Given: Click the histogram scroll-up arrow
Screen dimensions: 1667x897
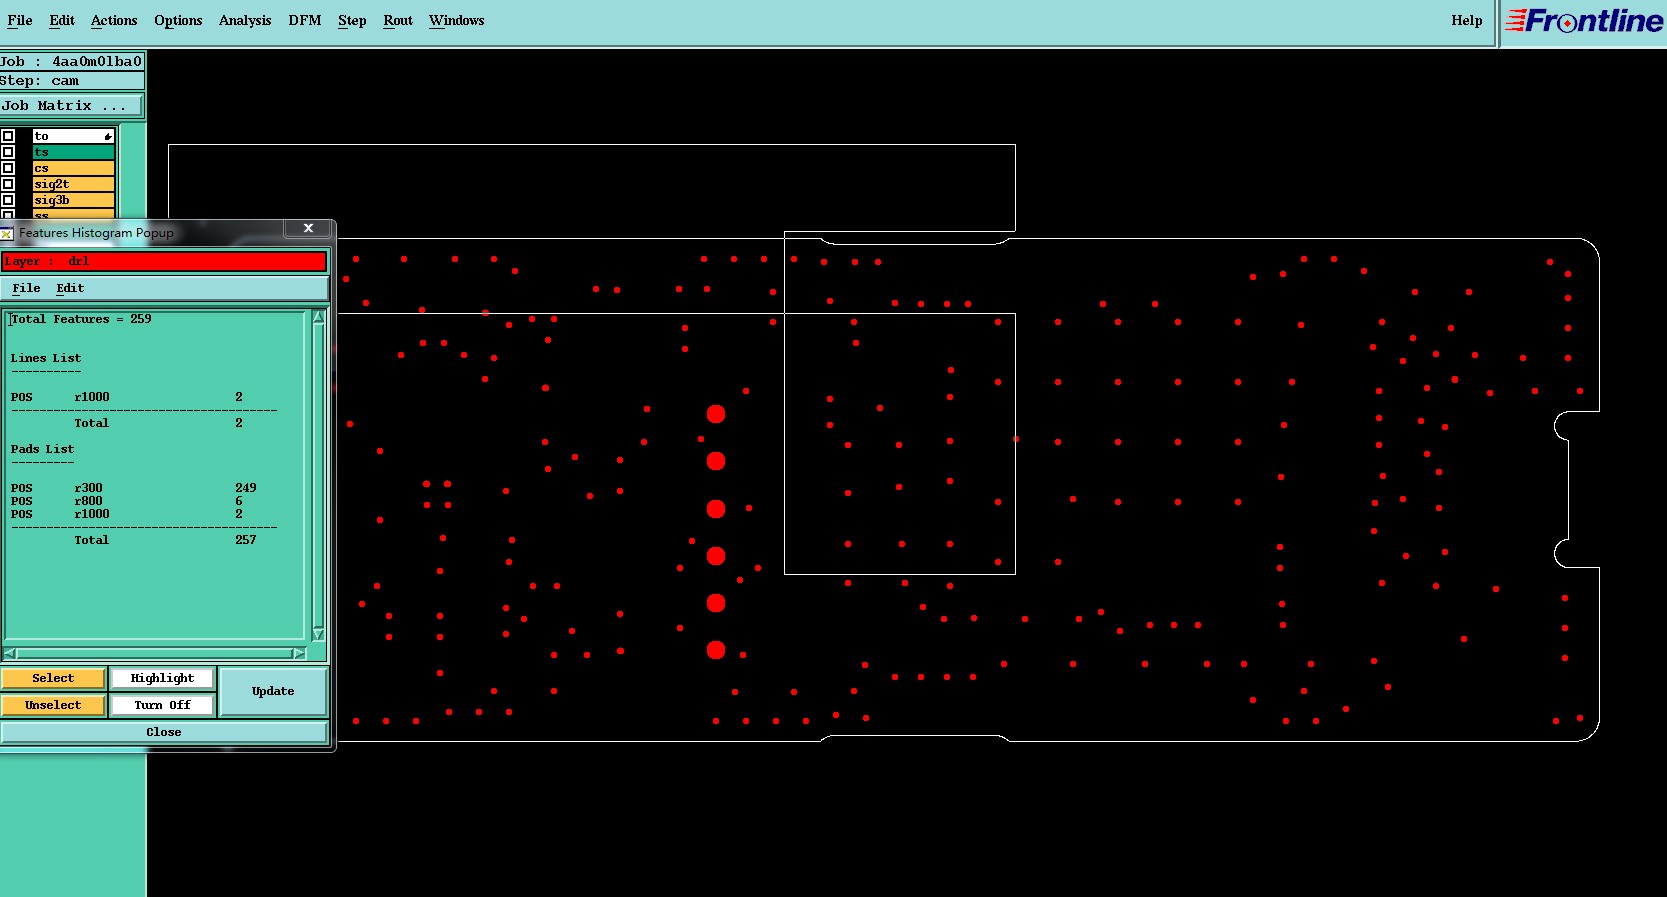Looking at the screenshot, I should 319,318.
